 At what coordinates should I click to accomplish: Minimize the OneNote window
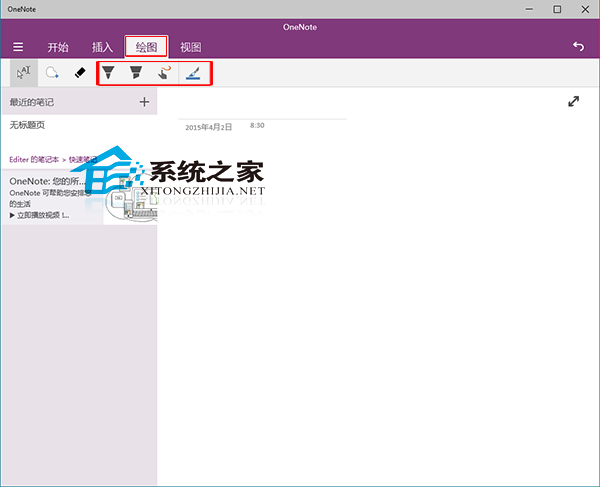click(x=529, y=9)
